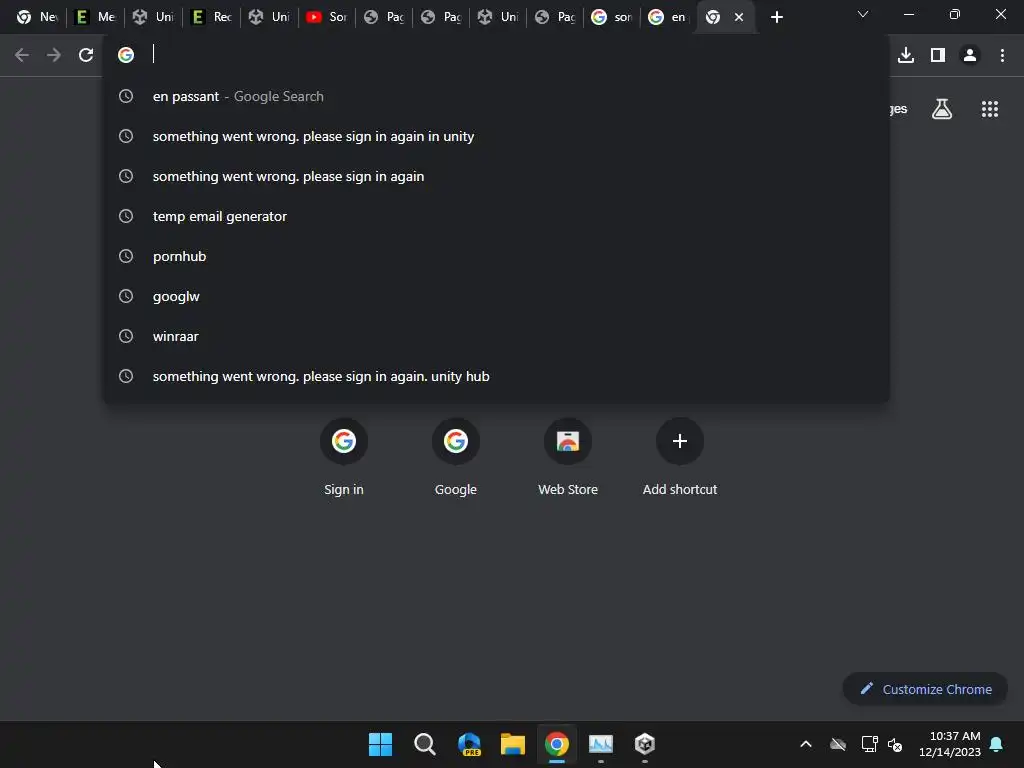Click the muted volume tray icon
This screenshot has width=1024, height=768.
(x=895, y=744)
